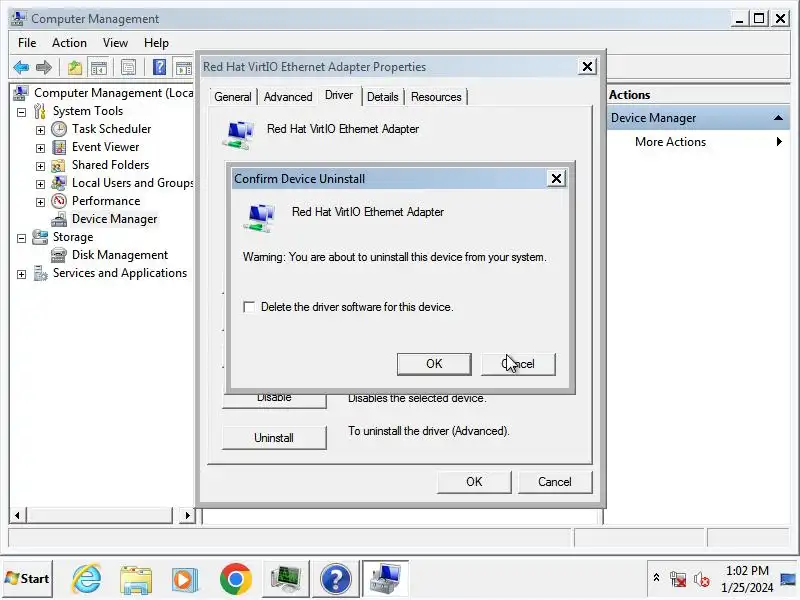The image size is (800, 600).
Task: Collapse the System Tools tree node
Action: click(21, 112)
